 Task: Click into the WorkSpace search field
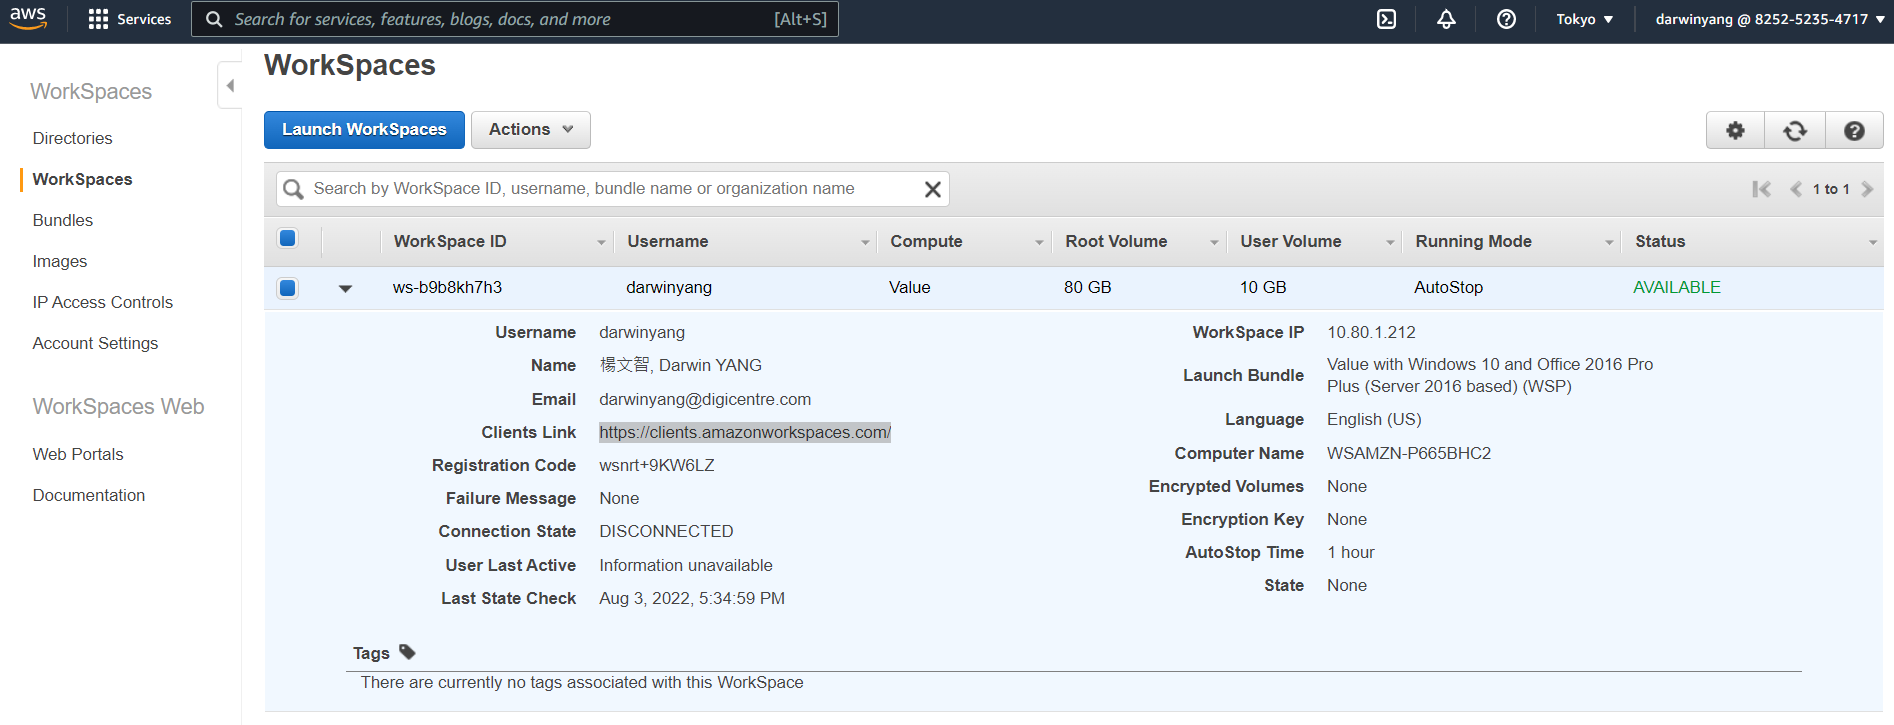[610, 189]
